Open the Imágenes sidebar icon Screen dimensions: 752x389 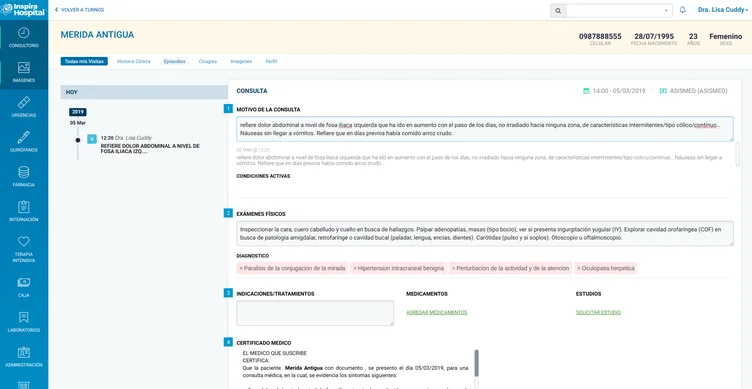point(24,68)
